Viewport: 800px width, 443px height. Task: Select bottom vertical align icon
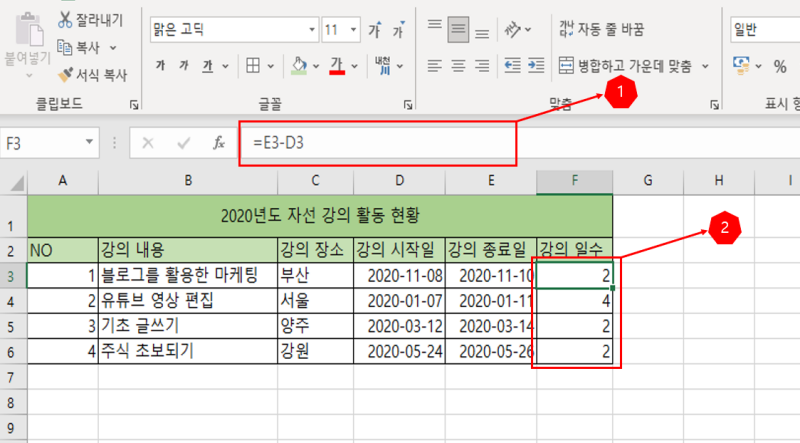(x=482, y=34)
